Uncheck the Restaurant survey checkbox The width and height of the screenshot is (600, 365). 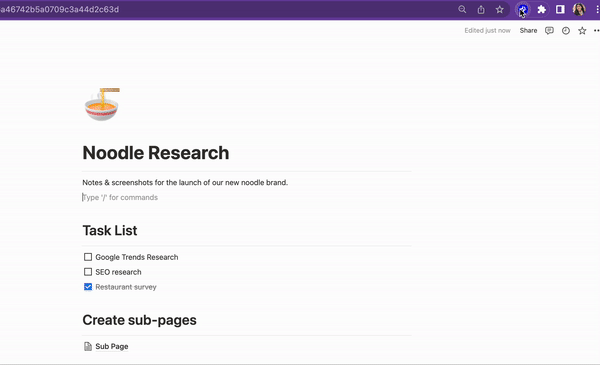(x=88, y=287)
